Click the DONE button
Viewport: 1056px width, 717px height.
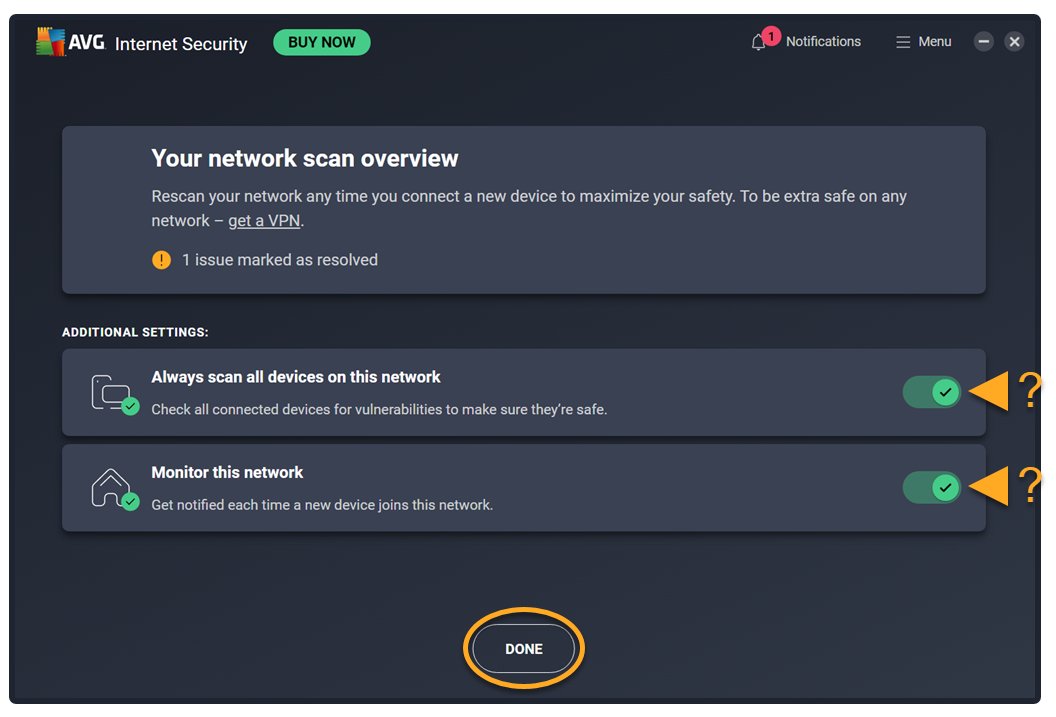[x=523, y=649]
